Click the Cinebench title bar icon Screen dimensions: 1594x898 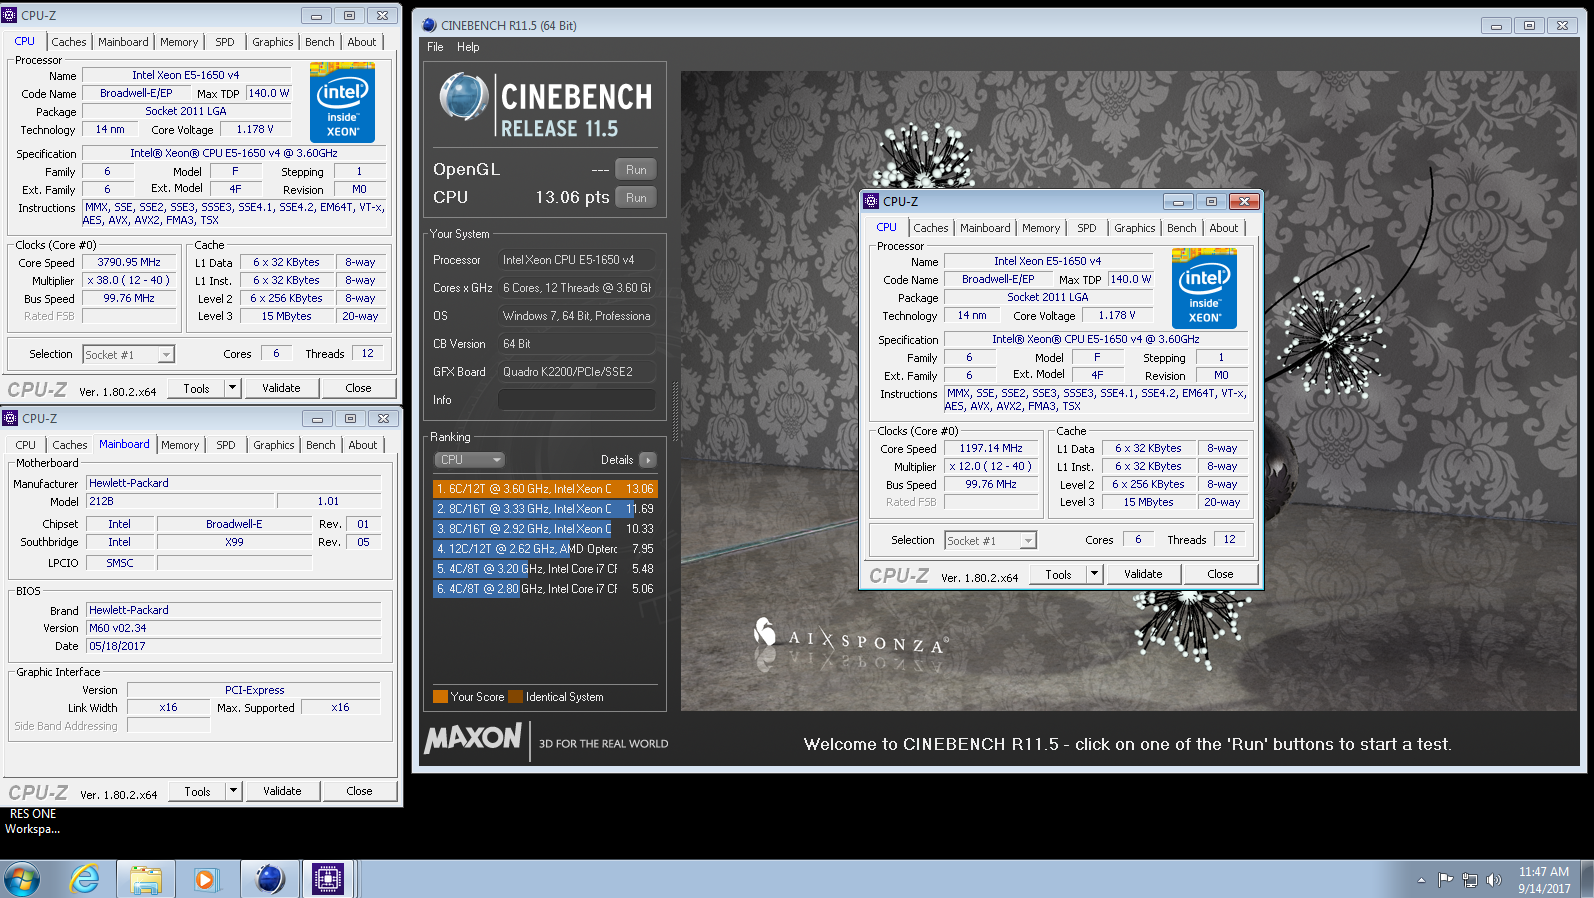tap(429, 25)
